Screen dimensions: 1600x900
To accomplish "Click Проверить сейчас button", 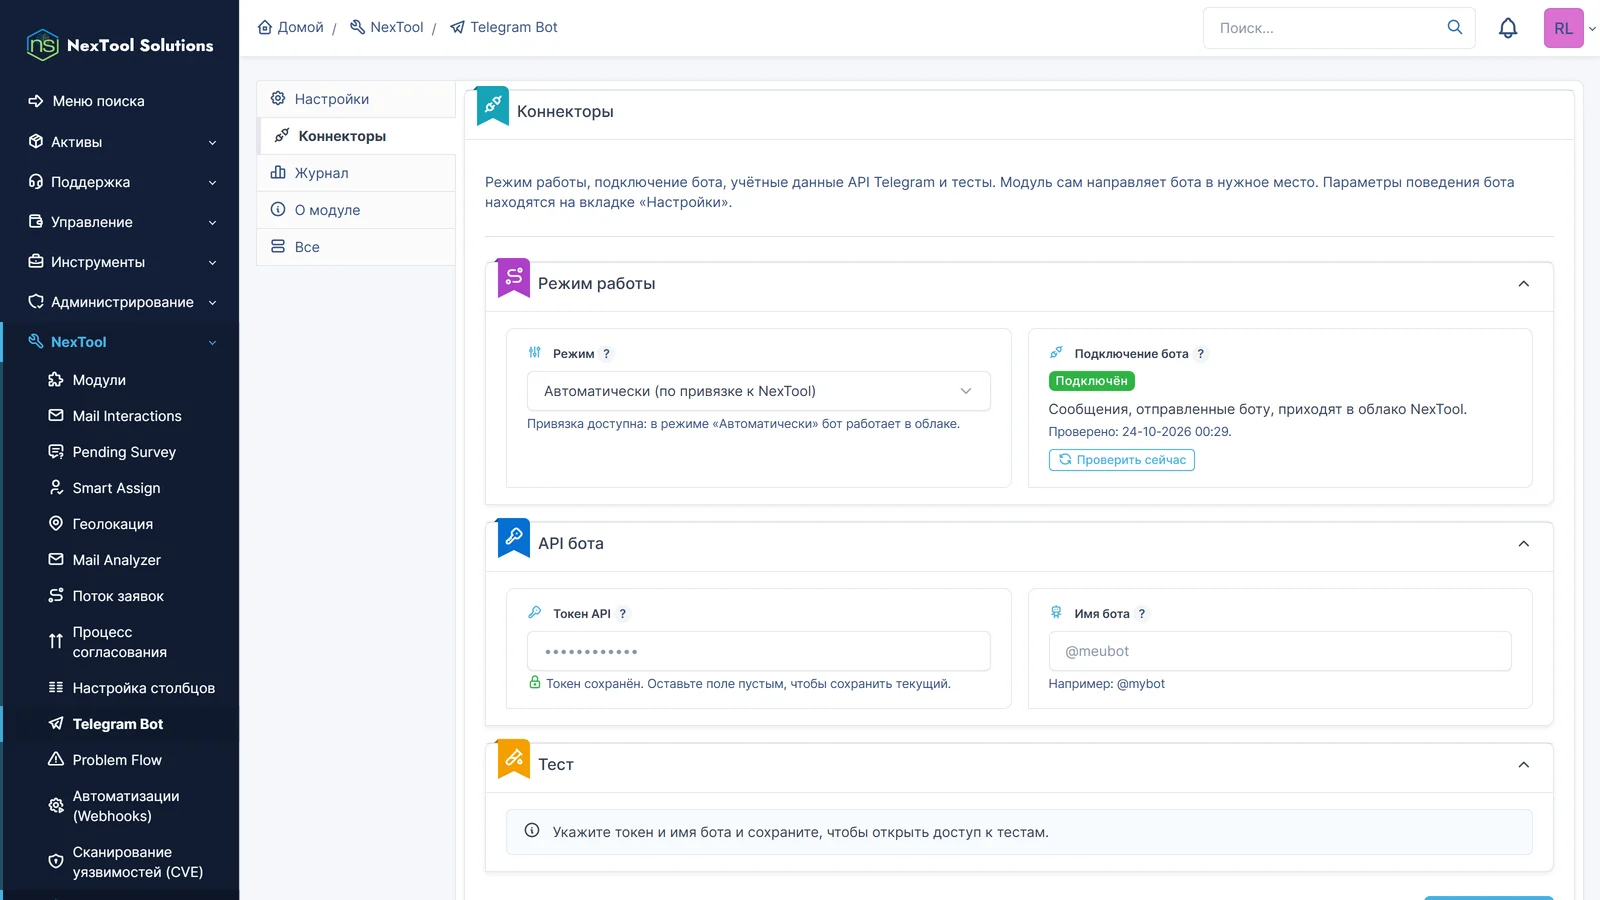I will click(x=1121, y=460).
